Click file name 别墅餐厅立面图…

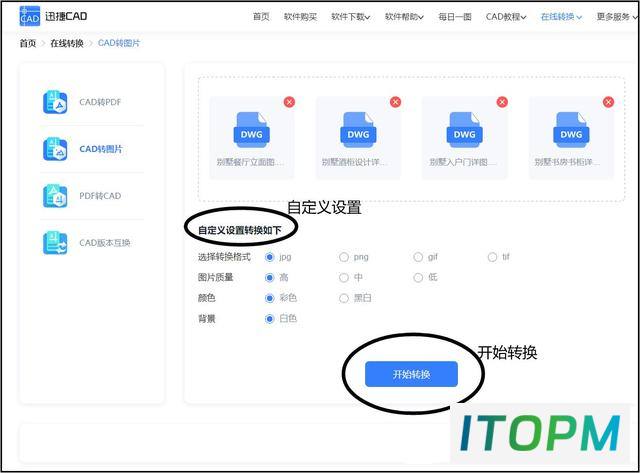pos(250,162)
